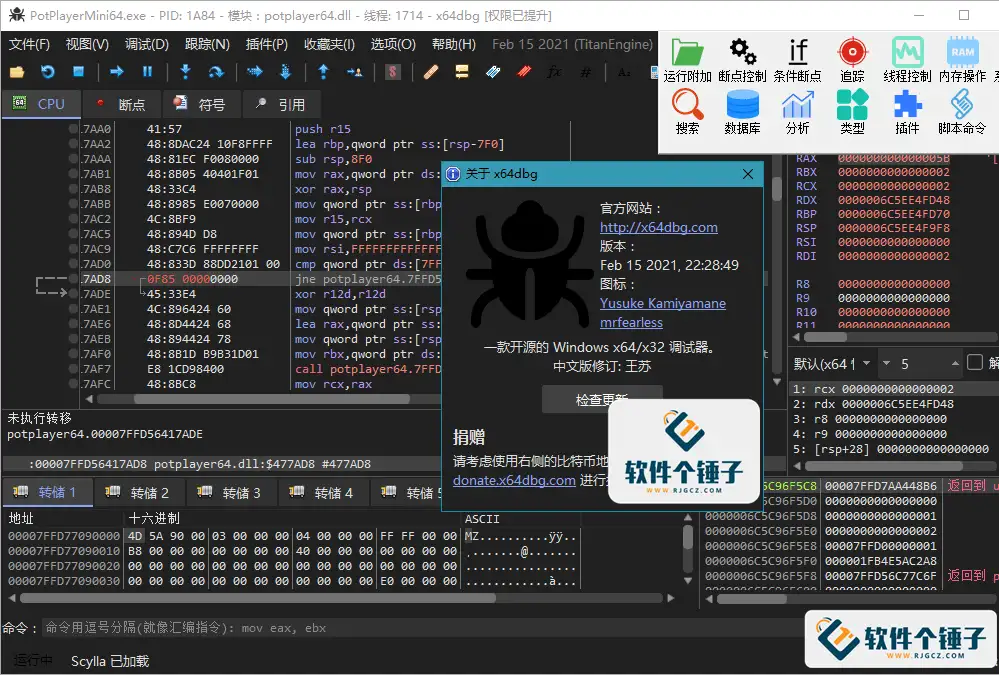
Task: Click the pause execution icon
Action: pos(147,72)
